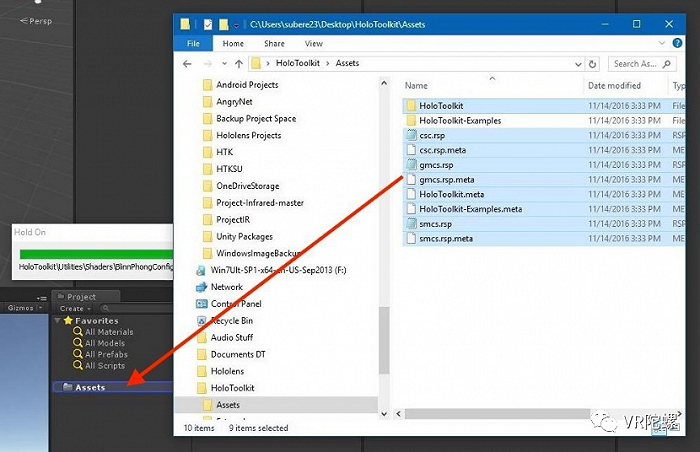Open the recent locations dropdown arrow
The width and height of the screenshot is (700, 452).
[x=224, y=64]
